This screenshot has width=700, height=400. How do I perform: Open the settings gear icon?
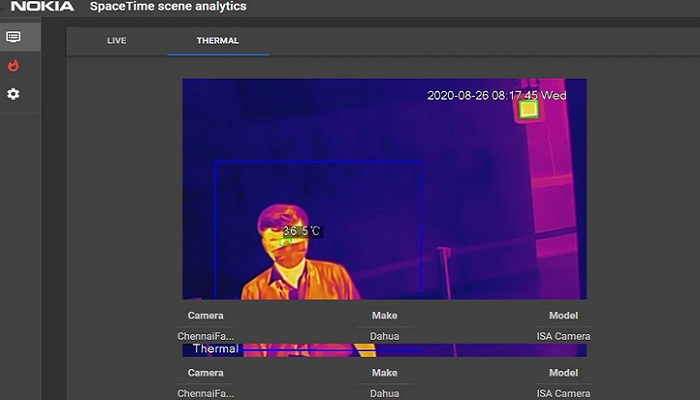point(13,94)
